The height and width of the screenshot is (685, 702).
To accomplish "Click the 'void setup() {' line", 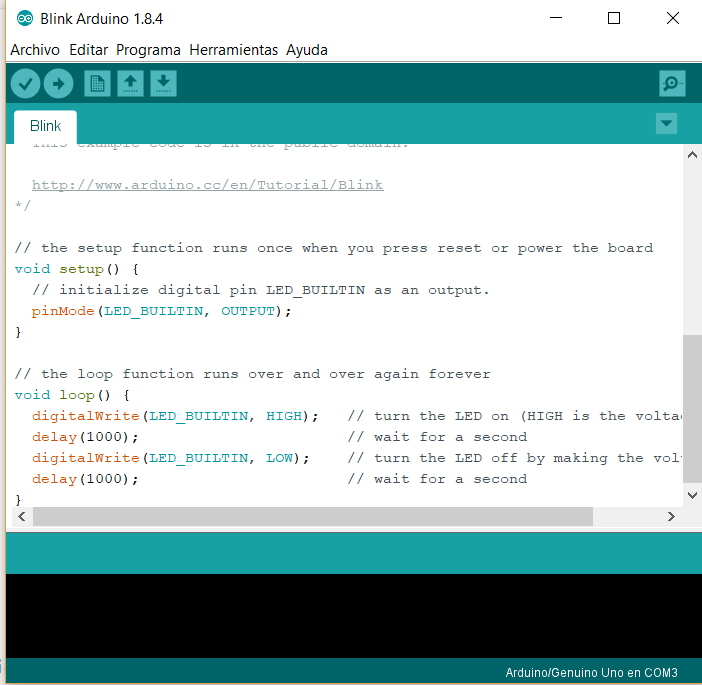I will click(77, 269).
